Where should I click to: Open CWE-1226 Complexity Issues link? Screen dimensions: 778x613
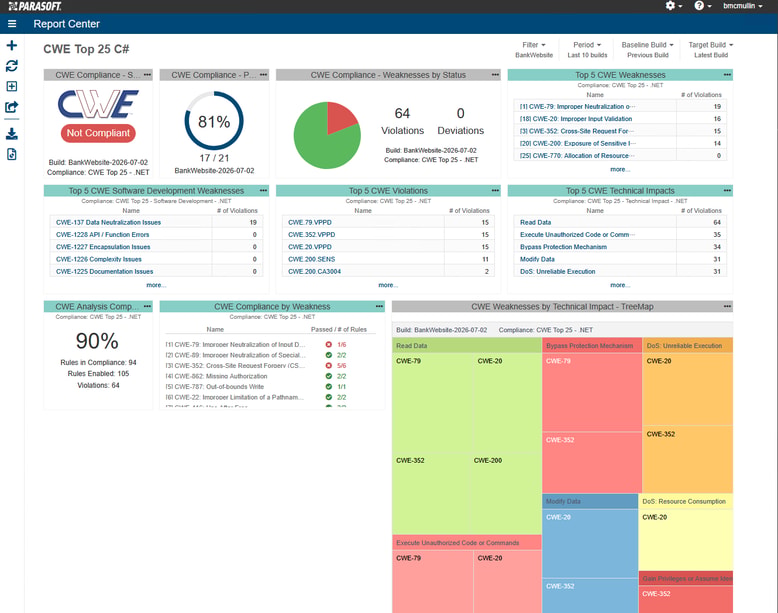coord(99,259)
